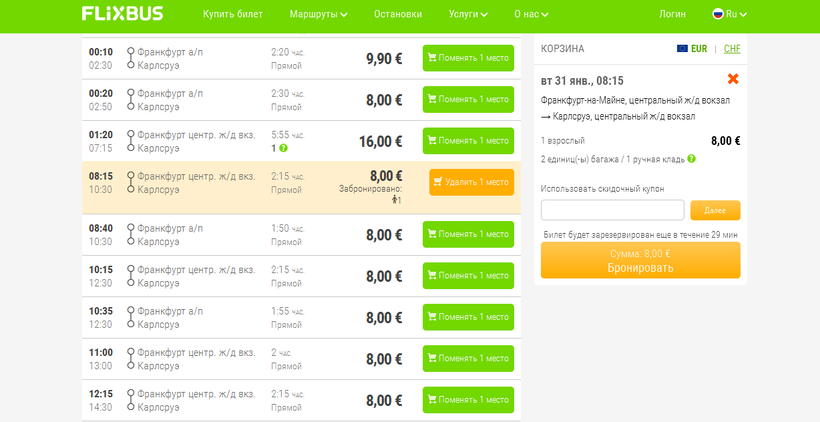820x422 pixels.
Task: Click the orange Бронировать button
Action: pyautogui.click(x=640, y=261)
